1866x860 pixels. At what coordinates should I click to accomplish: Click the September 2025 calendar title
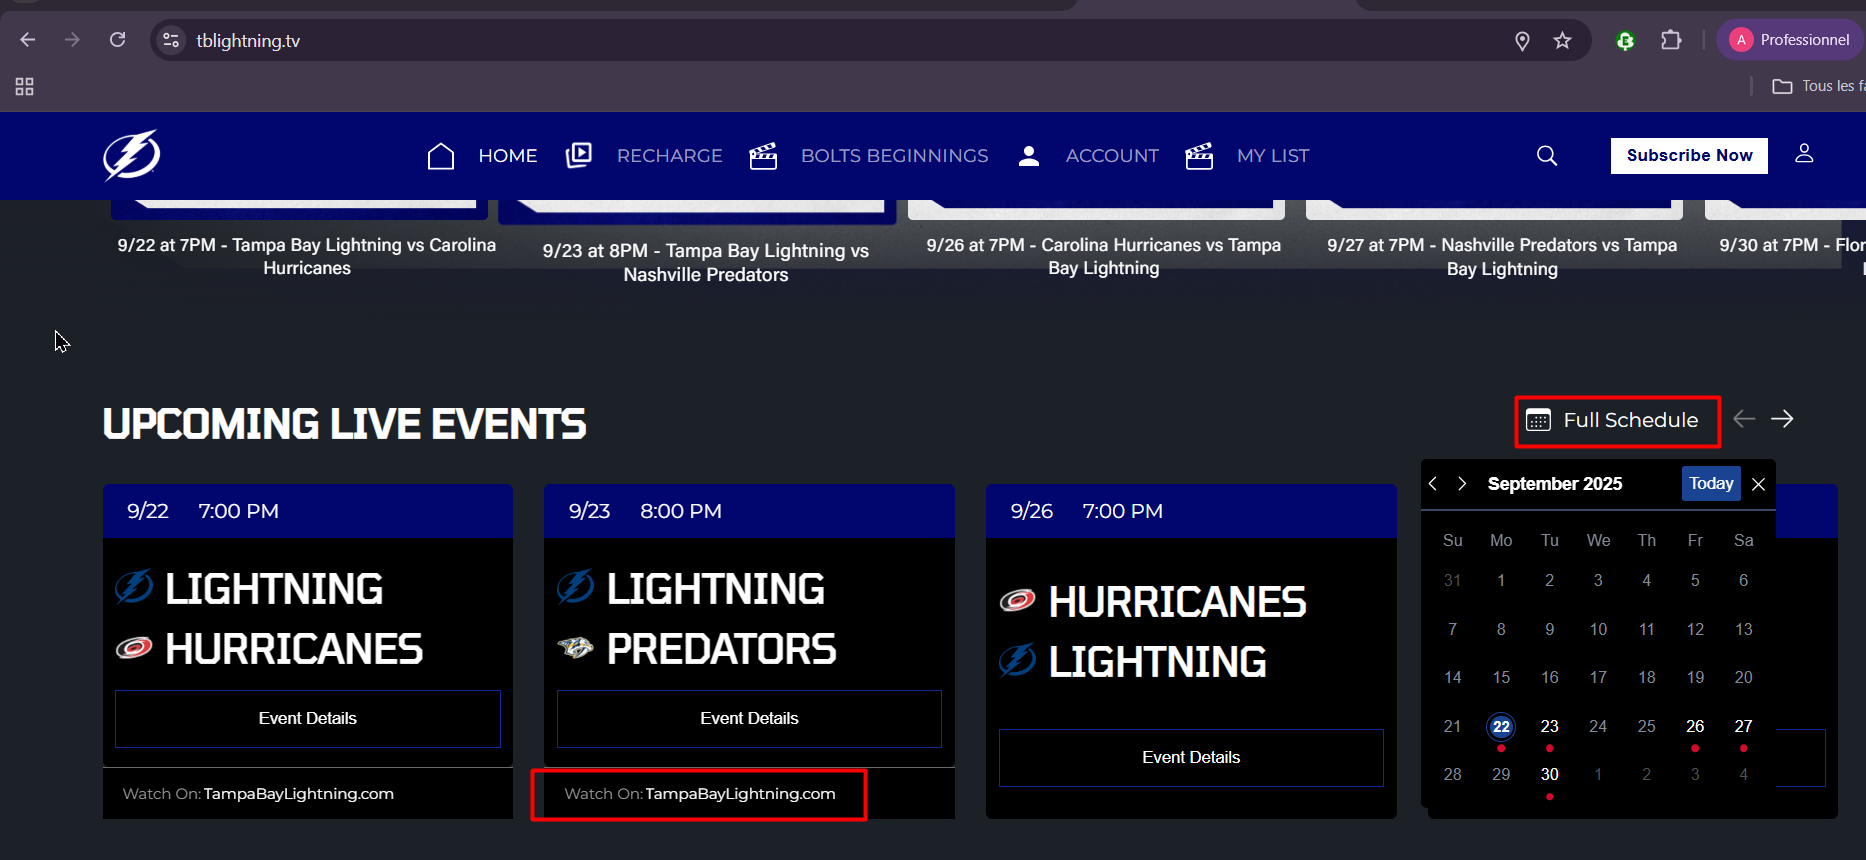tap(1555, 484)
